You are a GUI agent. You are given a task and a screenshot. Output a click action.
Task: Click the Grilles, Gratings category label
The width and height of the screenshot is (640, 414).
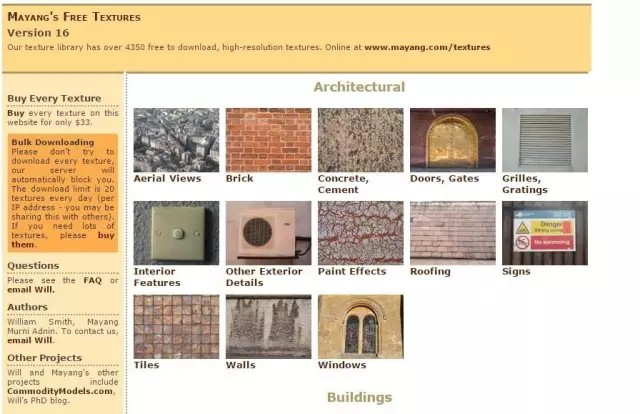click(x=525, y=184)
